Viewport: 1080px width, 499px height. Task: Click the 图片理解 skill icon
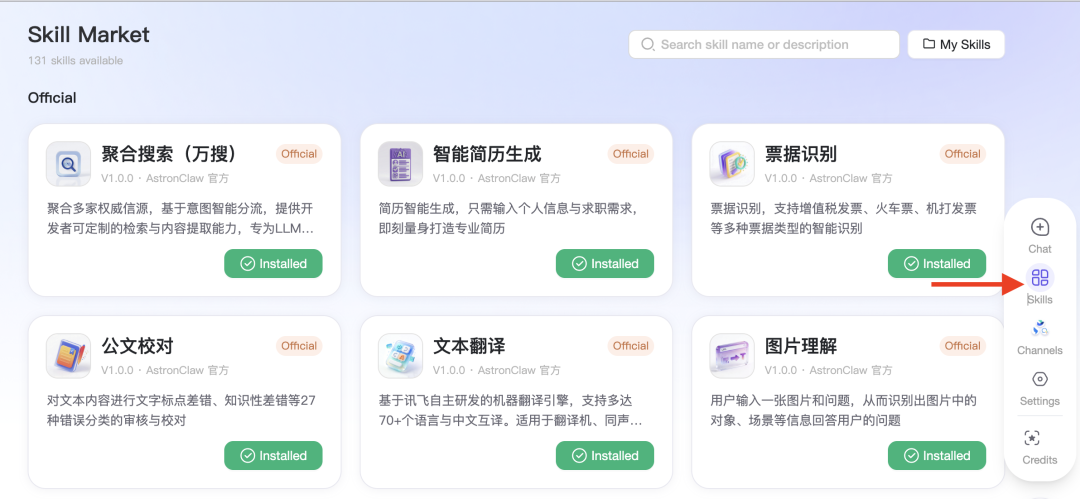(732, 356)
